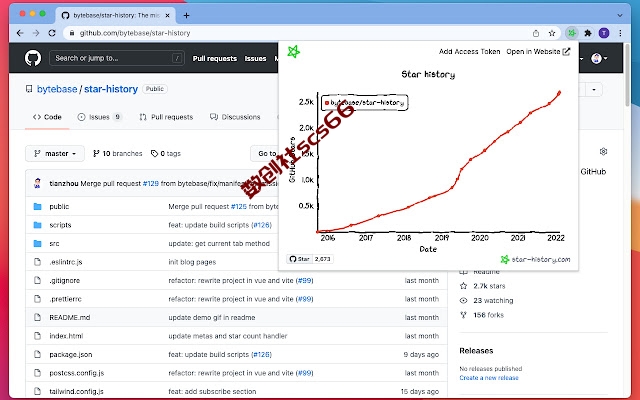Bookmark page with star icon
640x400 pixels.
click(x=552, y=33)
